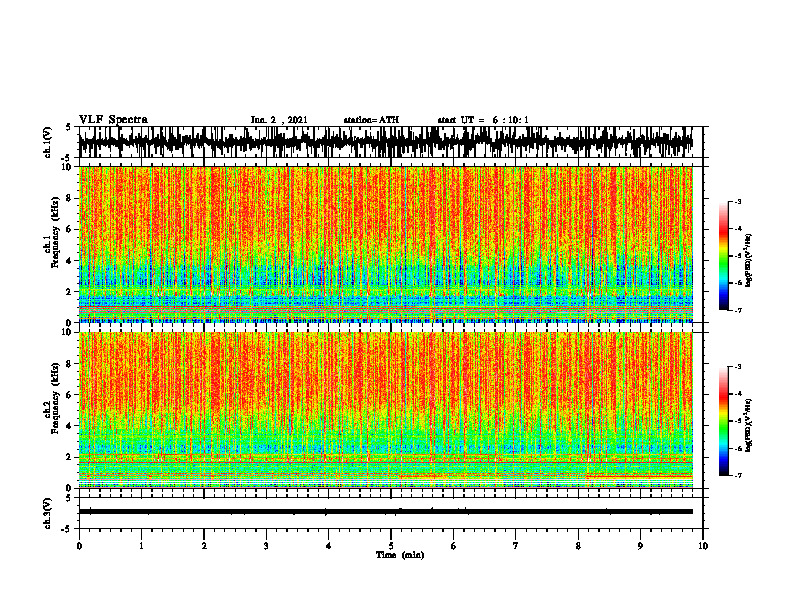
Task: Click the "ch.2 Frequency (kHz)" axis label
Action: click(x=52, y=398)
